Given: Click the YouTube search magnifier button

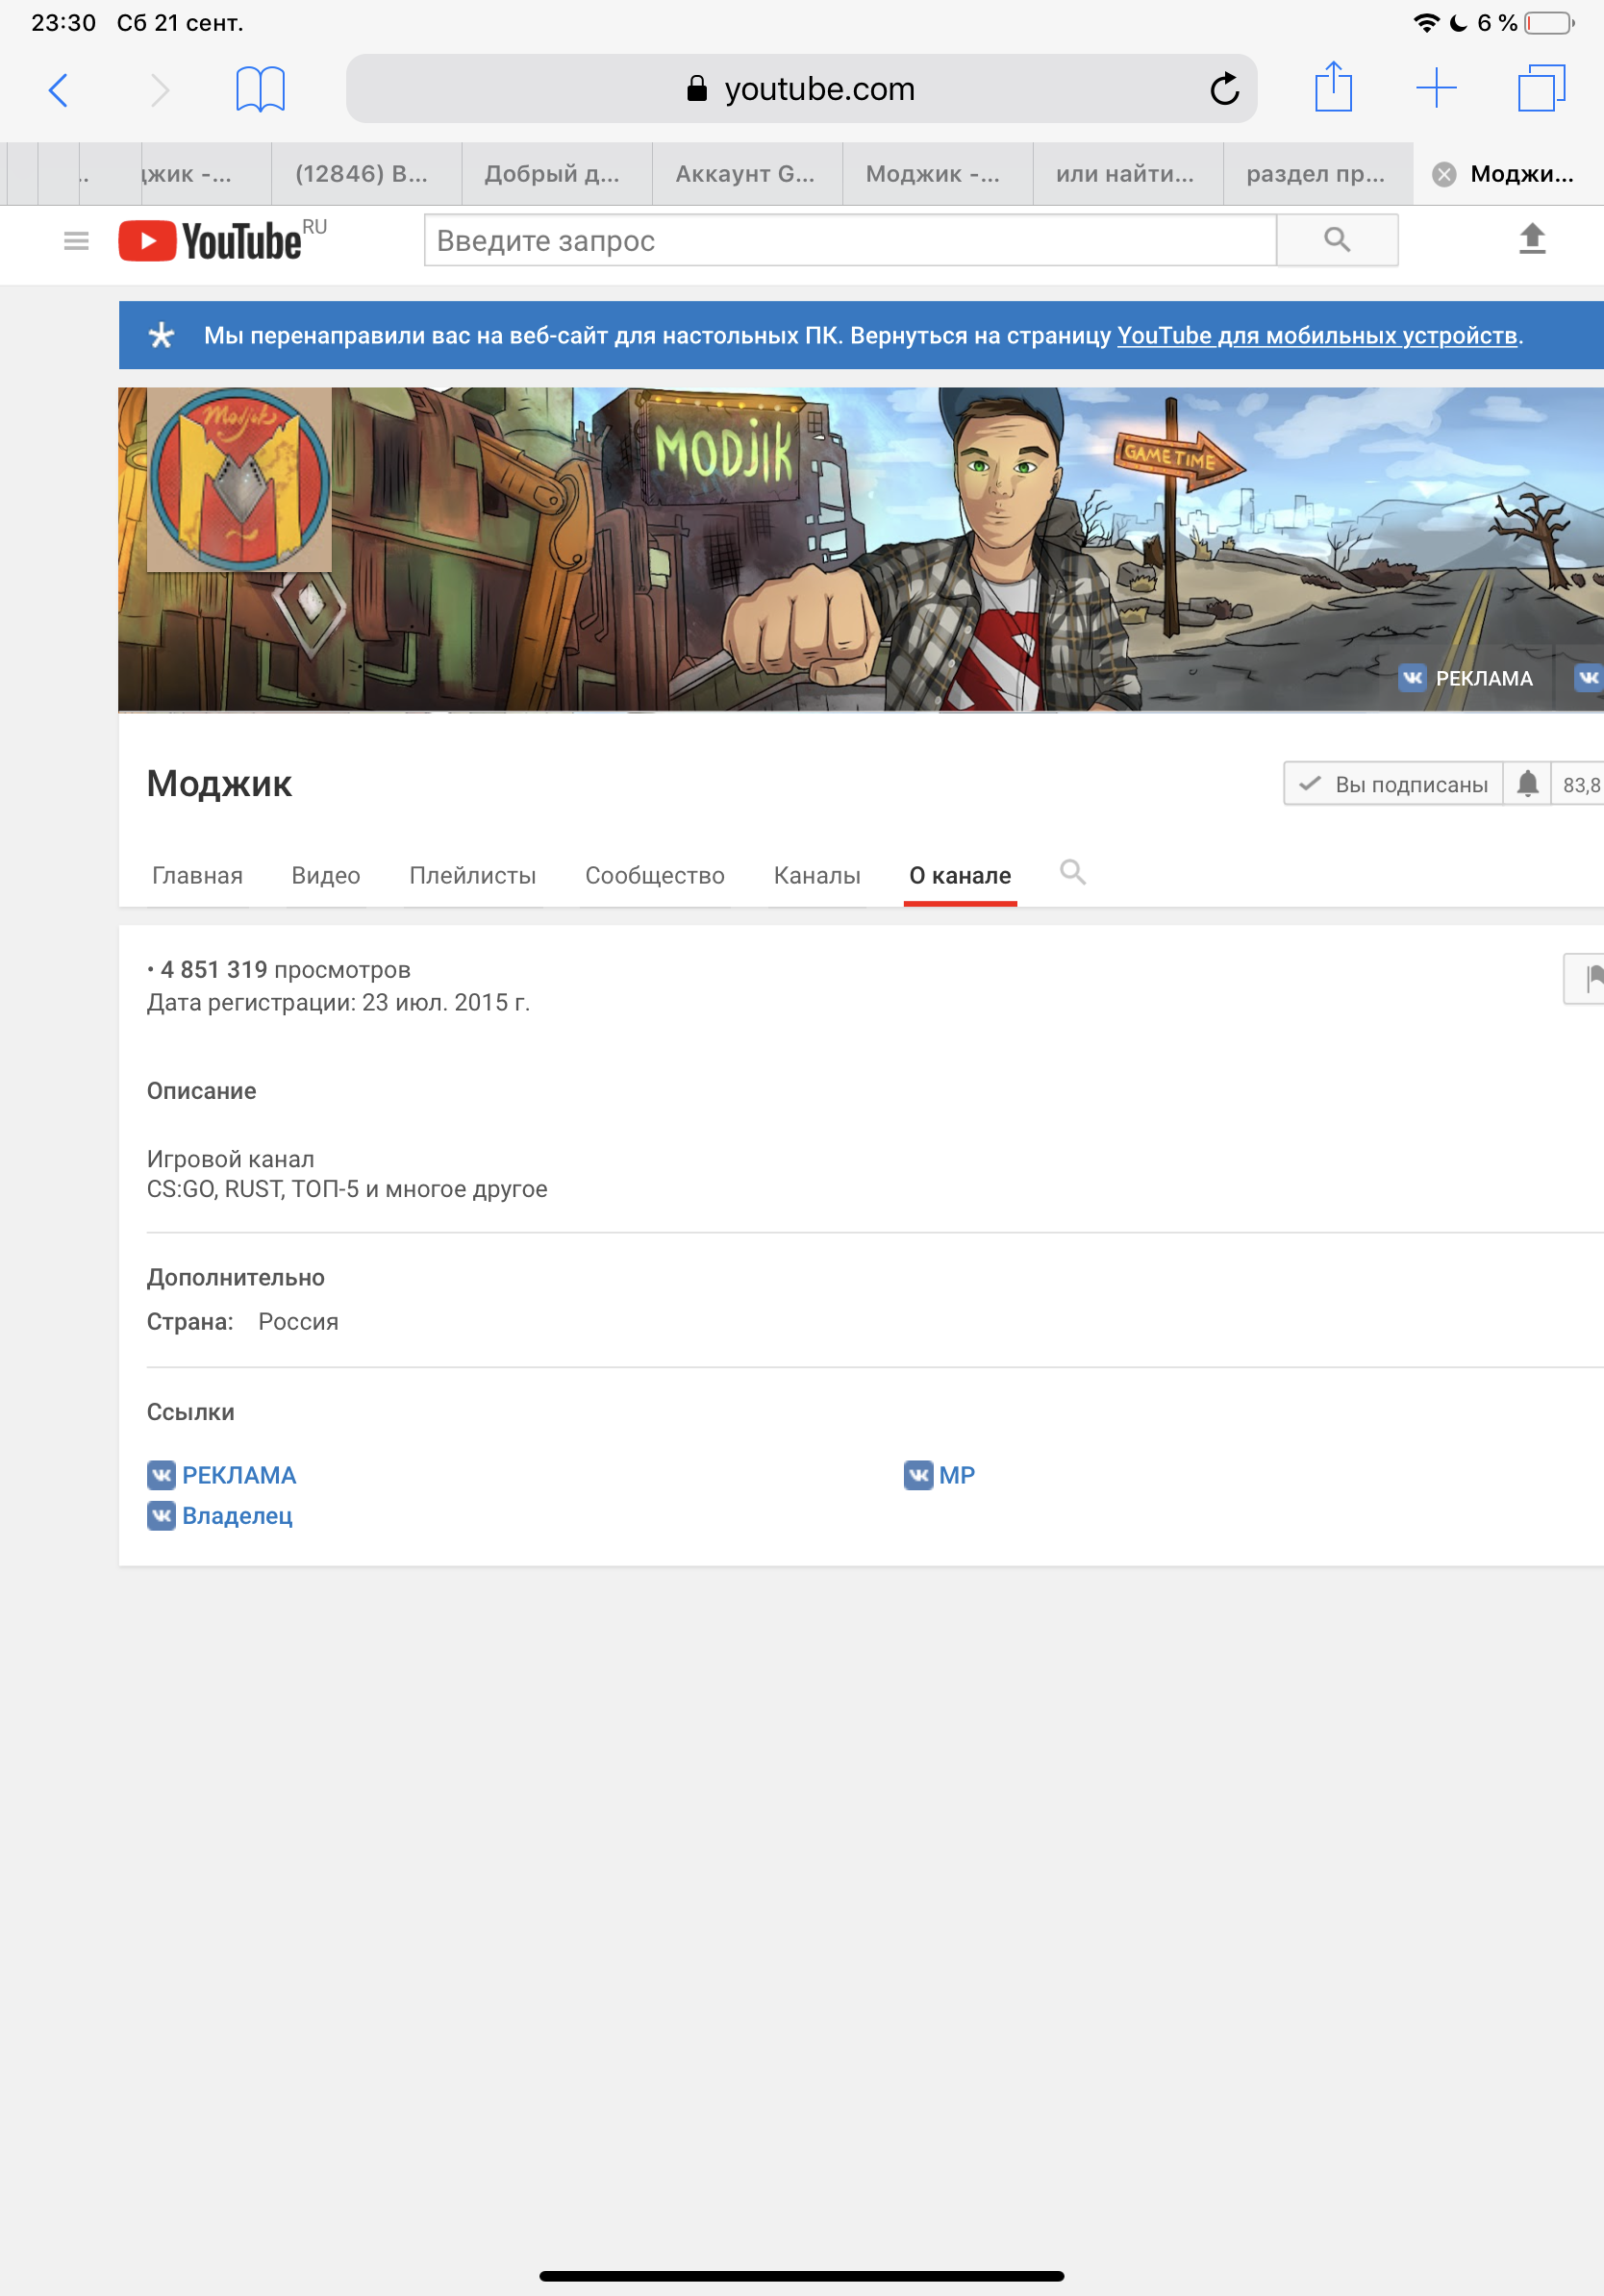Looking at the screenshot, I should coord(1337,240).
